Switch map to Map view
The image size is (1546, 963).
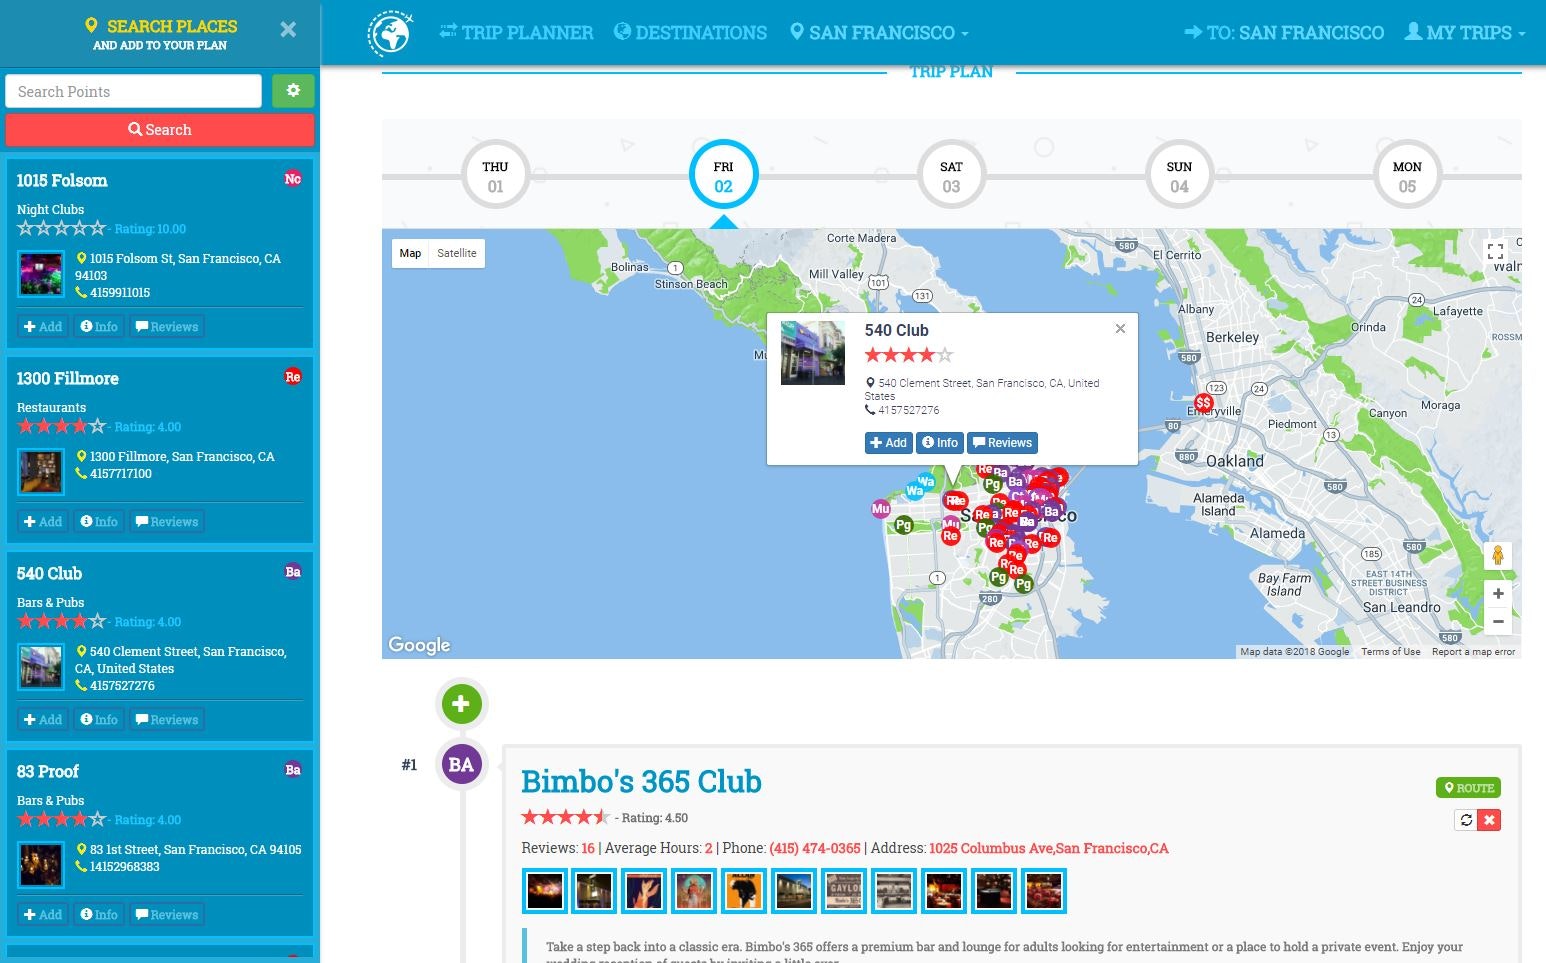tap(410, 254)
